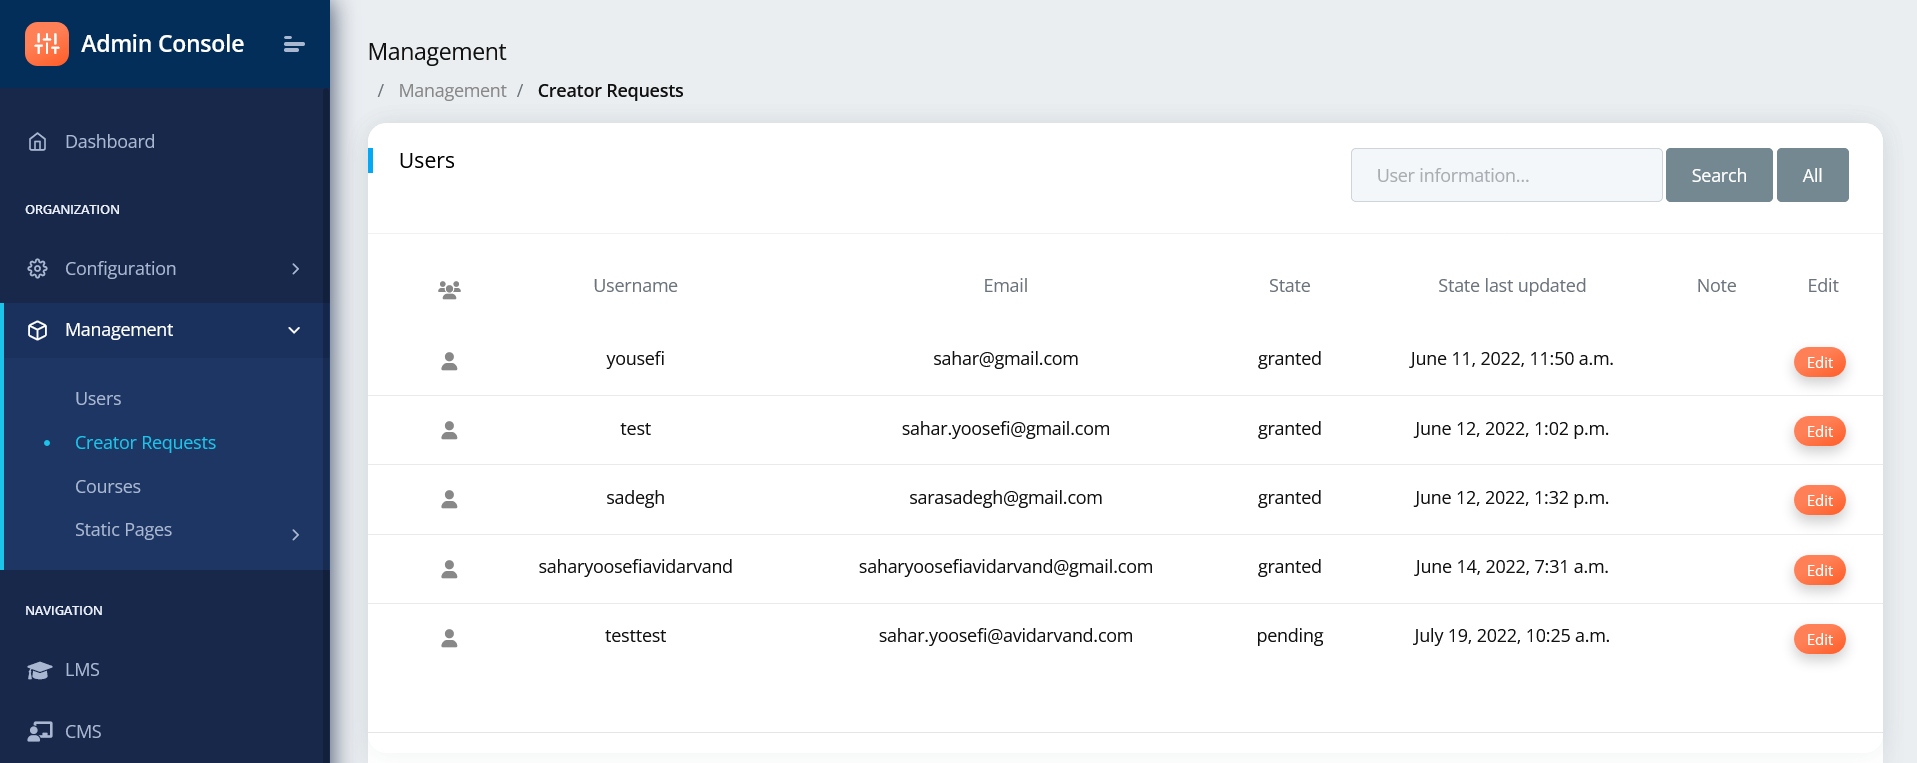Collapse the Management menu chevron
1917x763 pixels.
[294, 330]
